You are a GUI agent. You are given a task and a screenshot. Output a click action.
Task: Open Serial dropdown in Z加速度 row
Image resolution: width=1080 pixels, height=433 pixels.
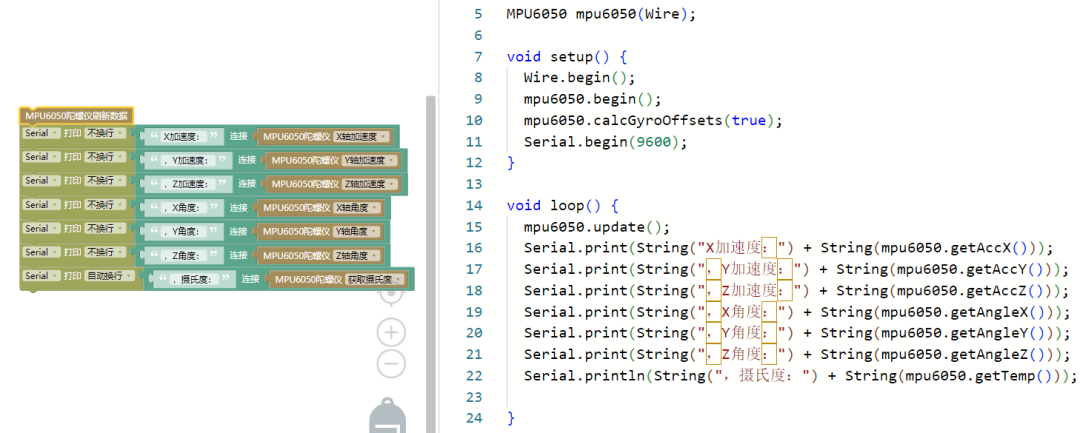point(41,181)
